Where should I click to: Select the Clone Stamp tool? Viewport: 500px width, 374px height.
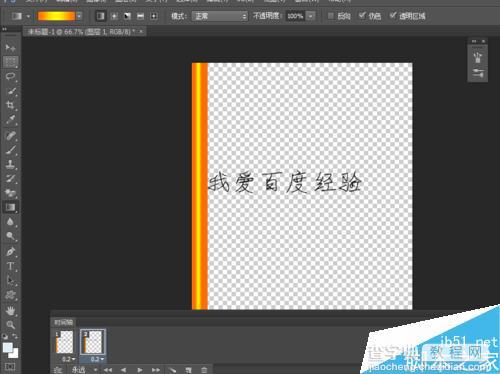tap(10, 164)
